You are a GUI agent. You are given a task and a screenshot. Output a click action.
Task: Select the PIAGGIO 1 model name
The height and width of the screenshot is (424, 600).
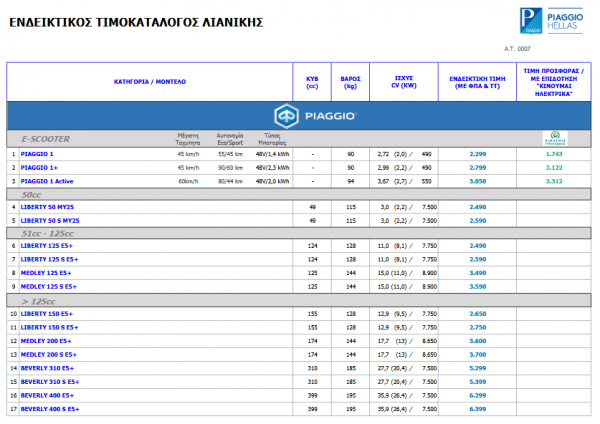pos(37,154)
